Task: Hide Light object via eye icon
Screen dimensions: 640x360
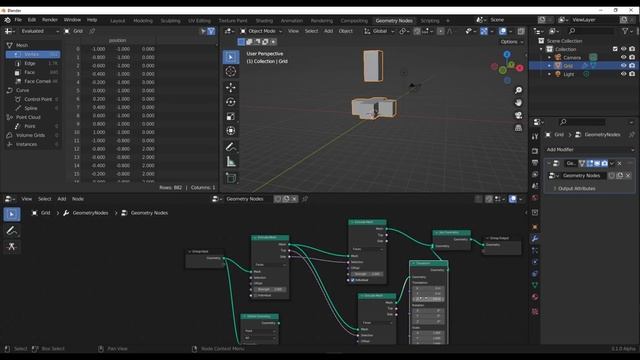Action: 623,74
